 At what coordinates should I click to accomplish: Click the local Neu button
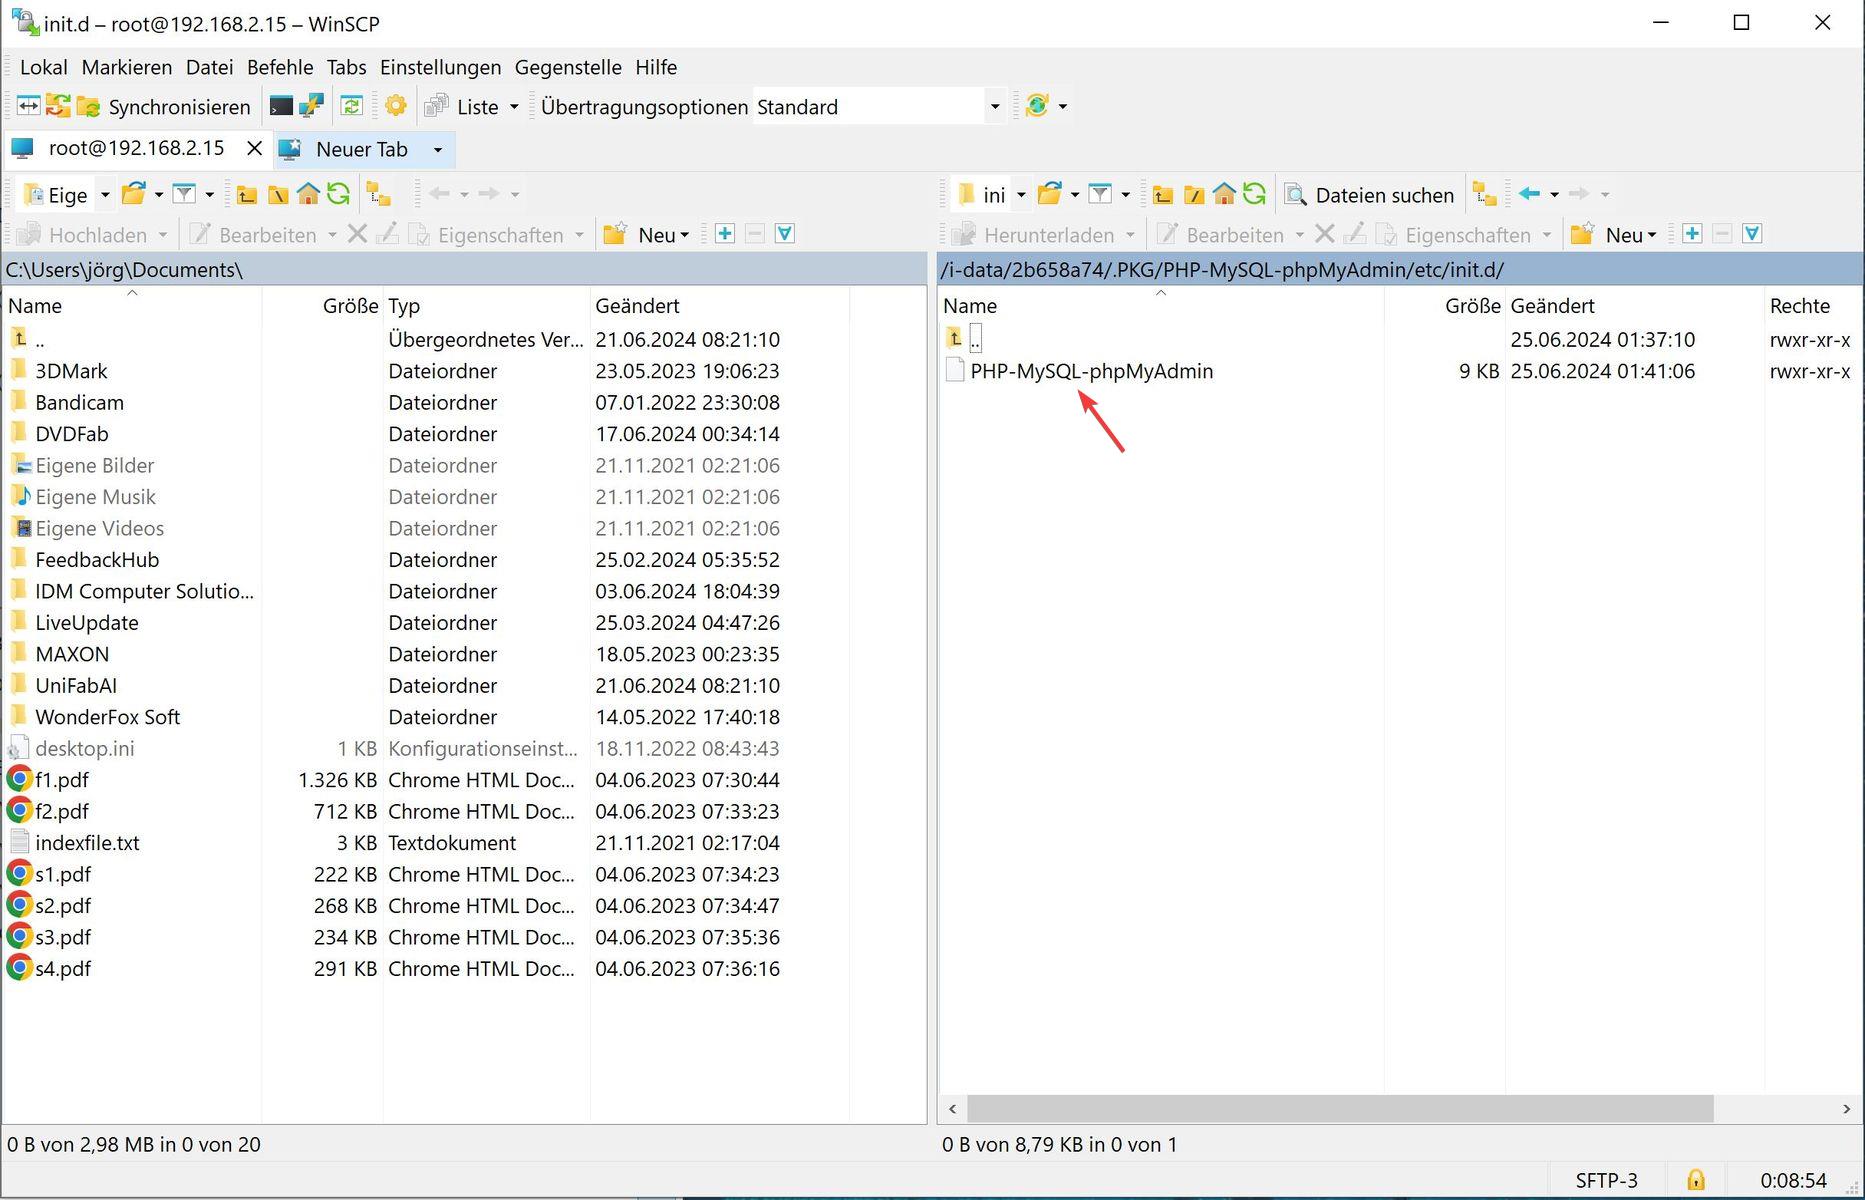pyautogui.click(x=647, y=234)
